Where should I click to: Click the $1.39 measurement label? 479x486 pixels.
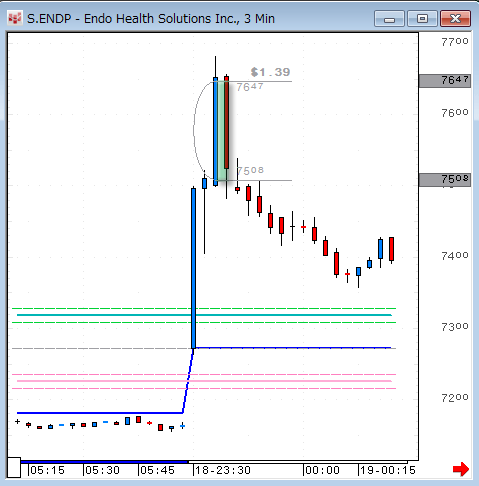point(270,72)
